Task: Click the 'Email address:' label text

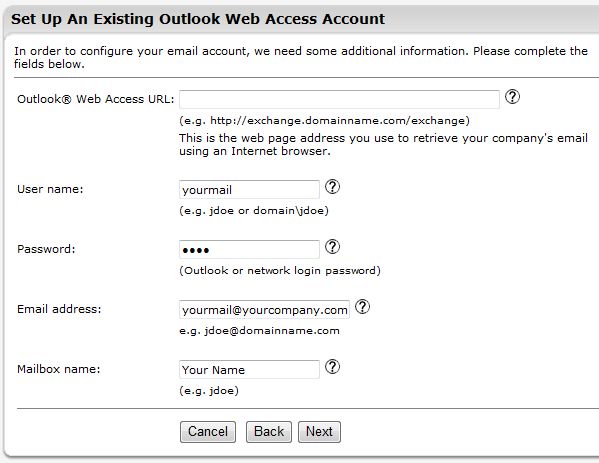Action: tap(59, 309)
